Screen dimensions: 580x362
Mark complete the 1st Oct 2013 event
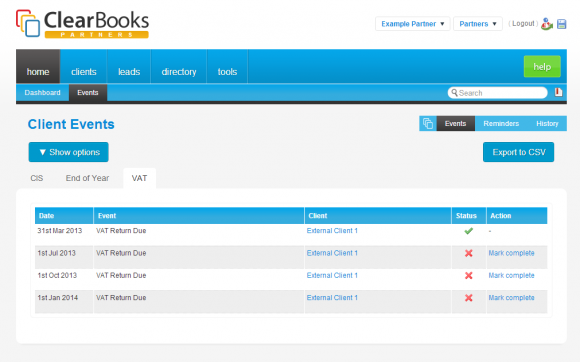511,275
